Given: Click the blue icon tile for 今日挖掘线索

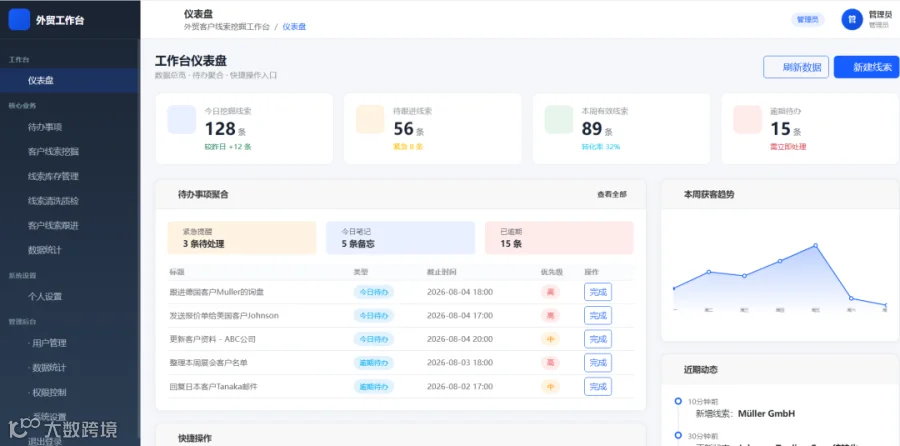Looking at the screenshot, I should pos(181,119).
